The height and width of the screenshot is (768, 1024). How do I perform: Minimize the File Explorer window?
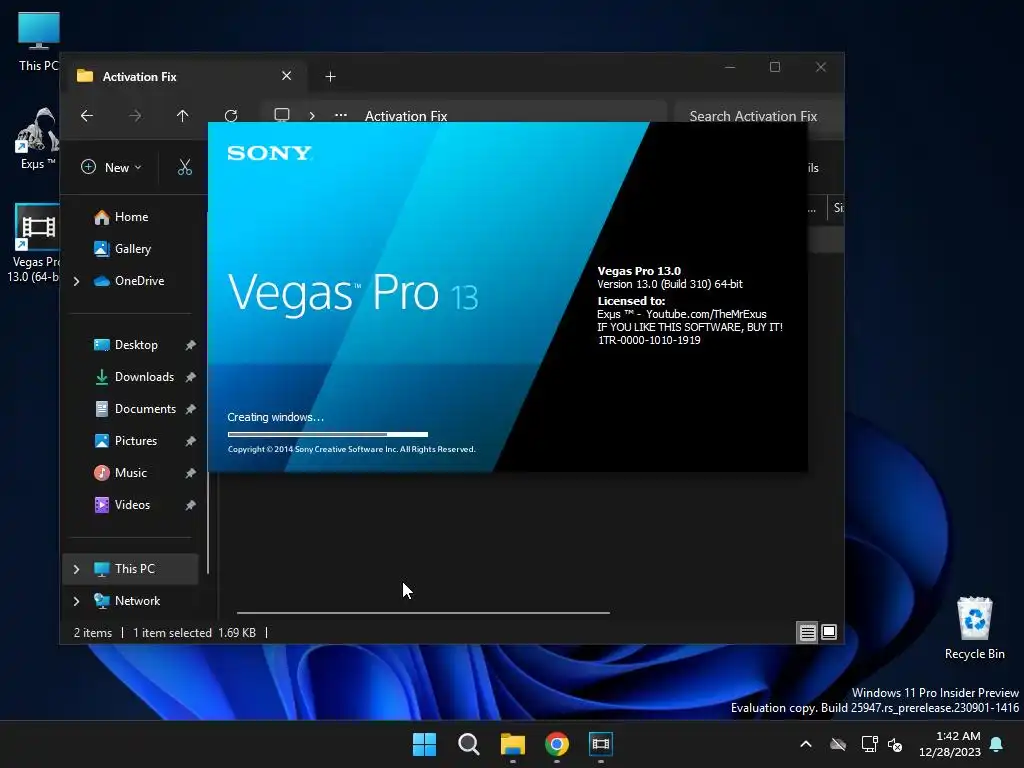[730, 67]
